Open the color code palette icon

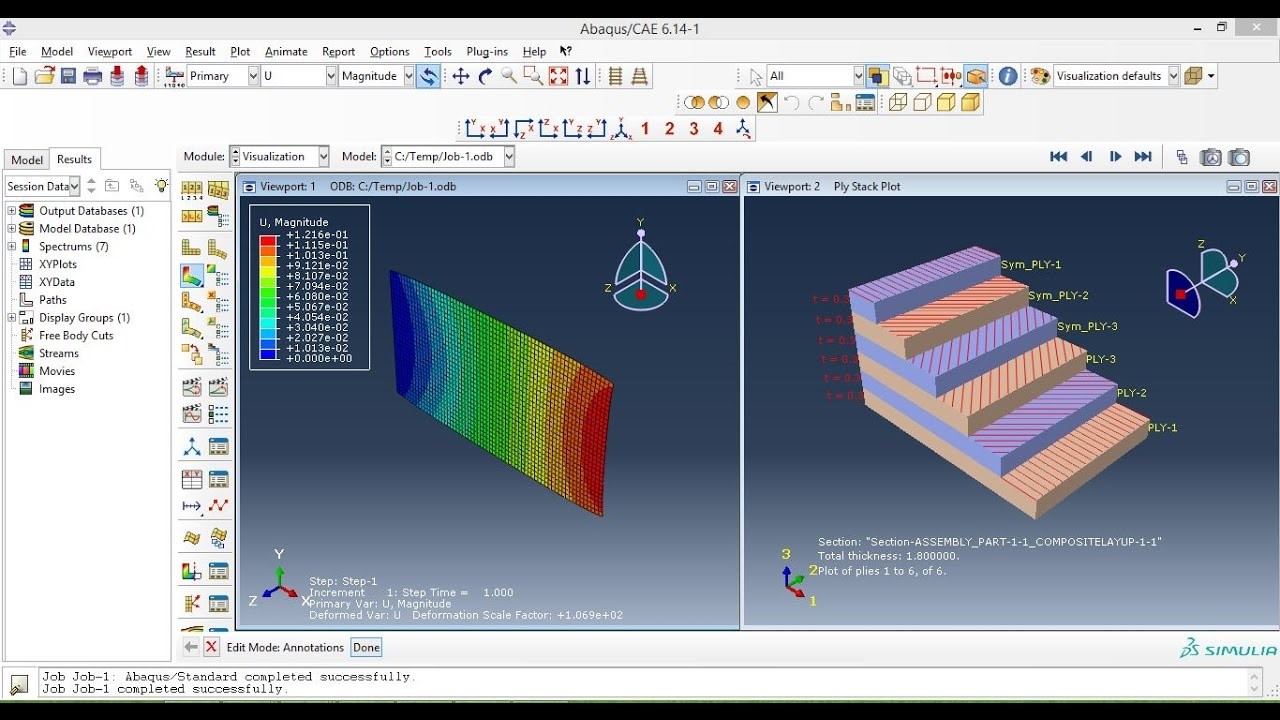click(1040, 76)
